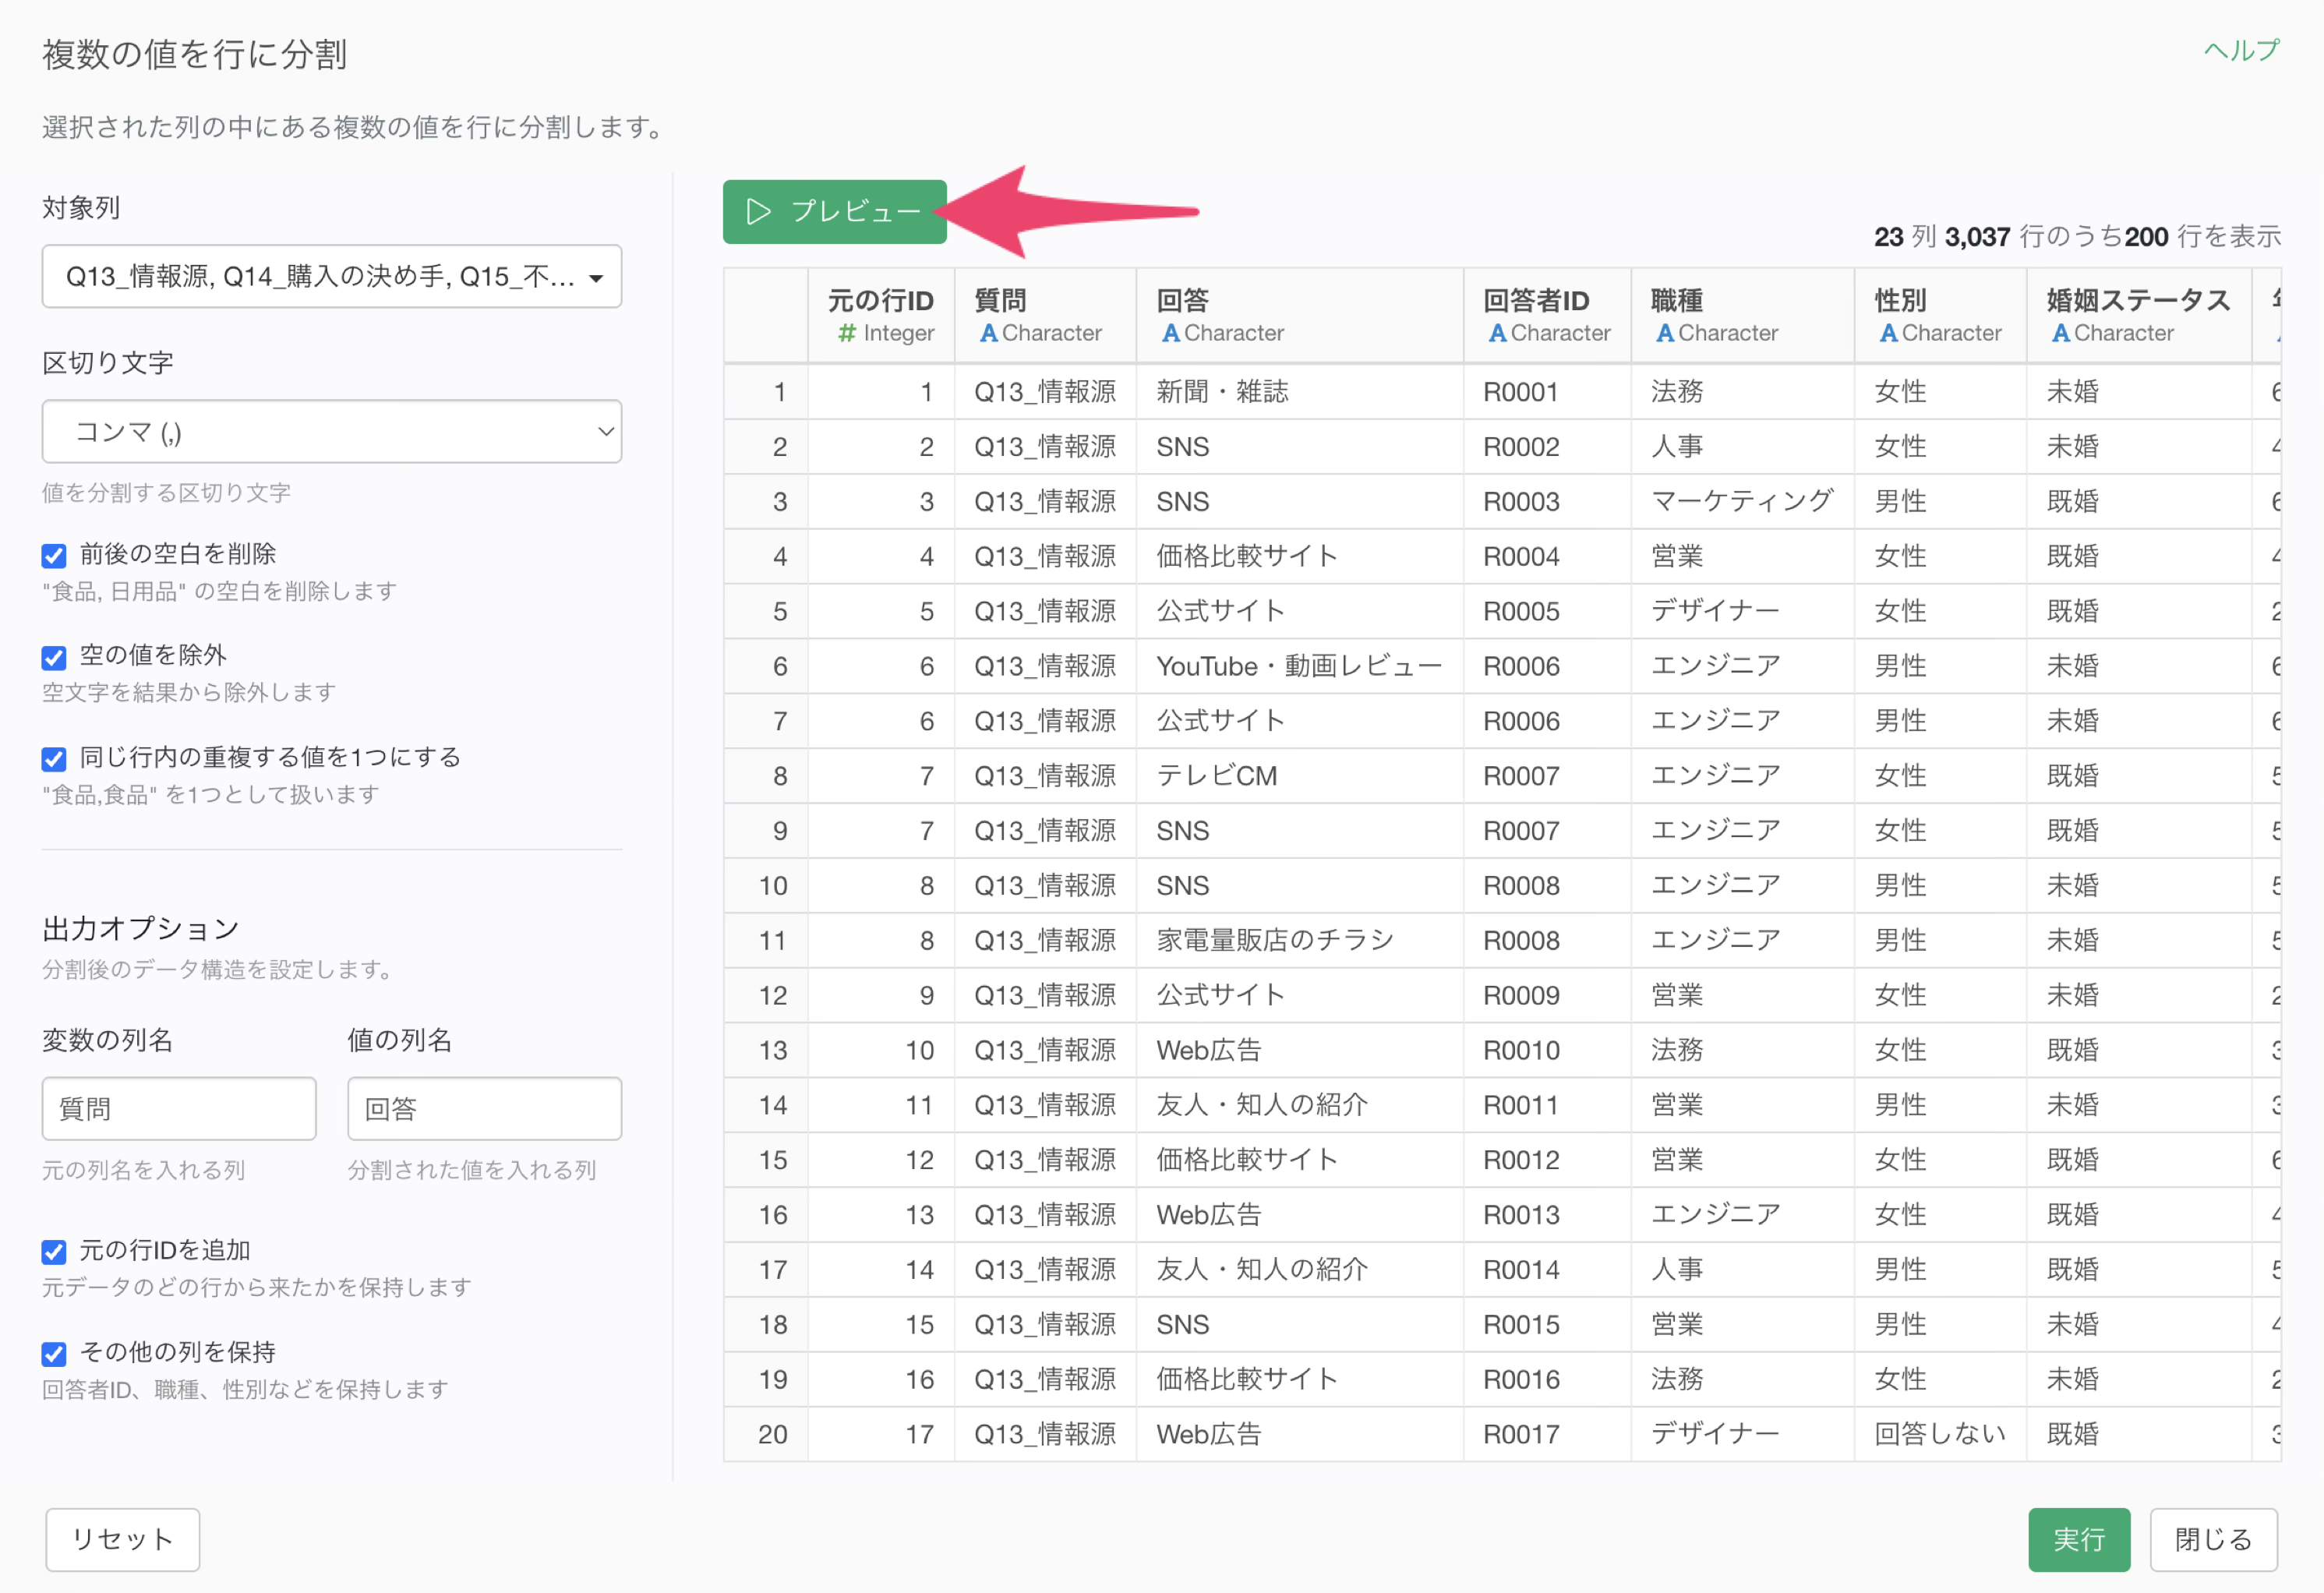Click Character type icon under 婚姻ステータス
The height and width of the screenshot is (1593, 2324).
click(2060, 333)
